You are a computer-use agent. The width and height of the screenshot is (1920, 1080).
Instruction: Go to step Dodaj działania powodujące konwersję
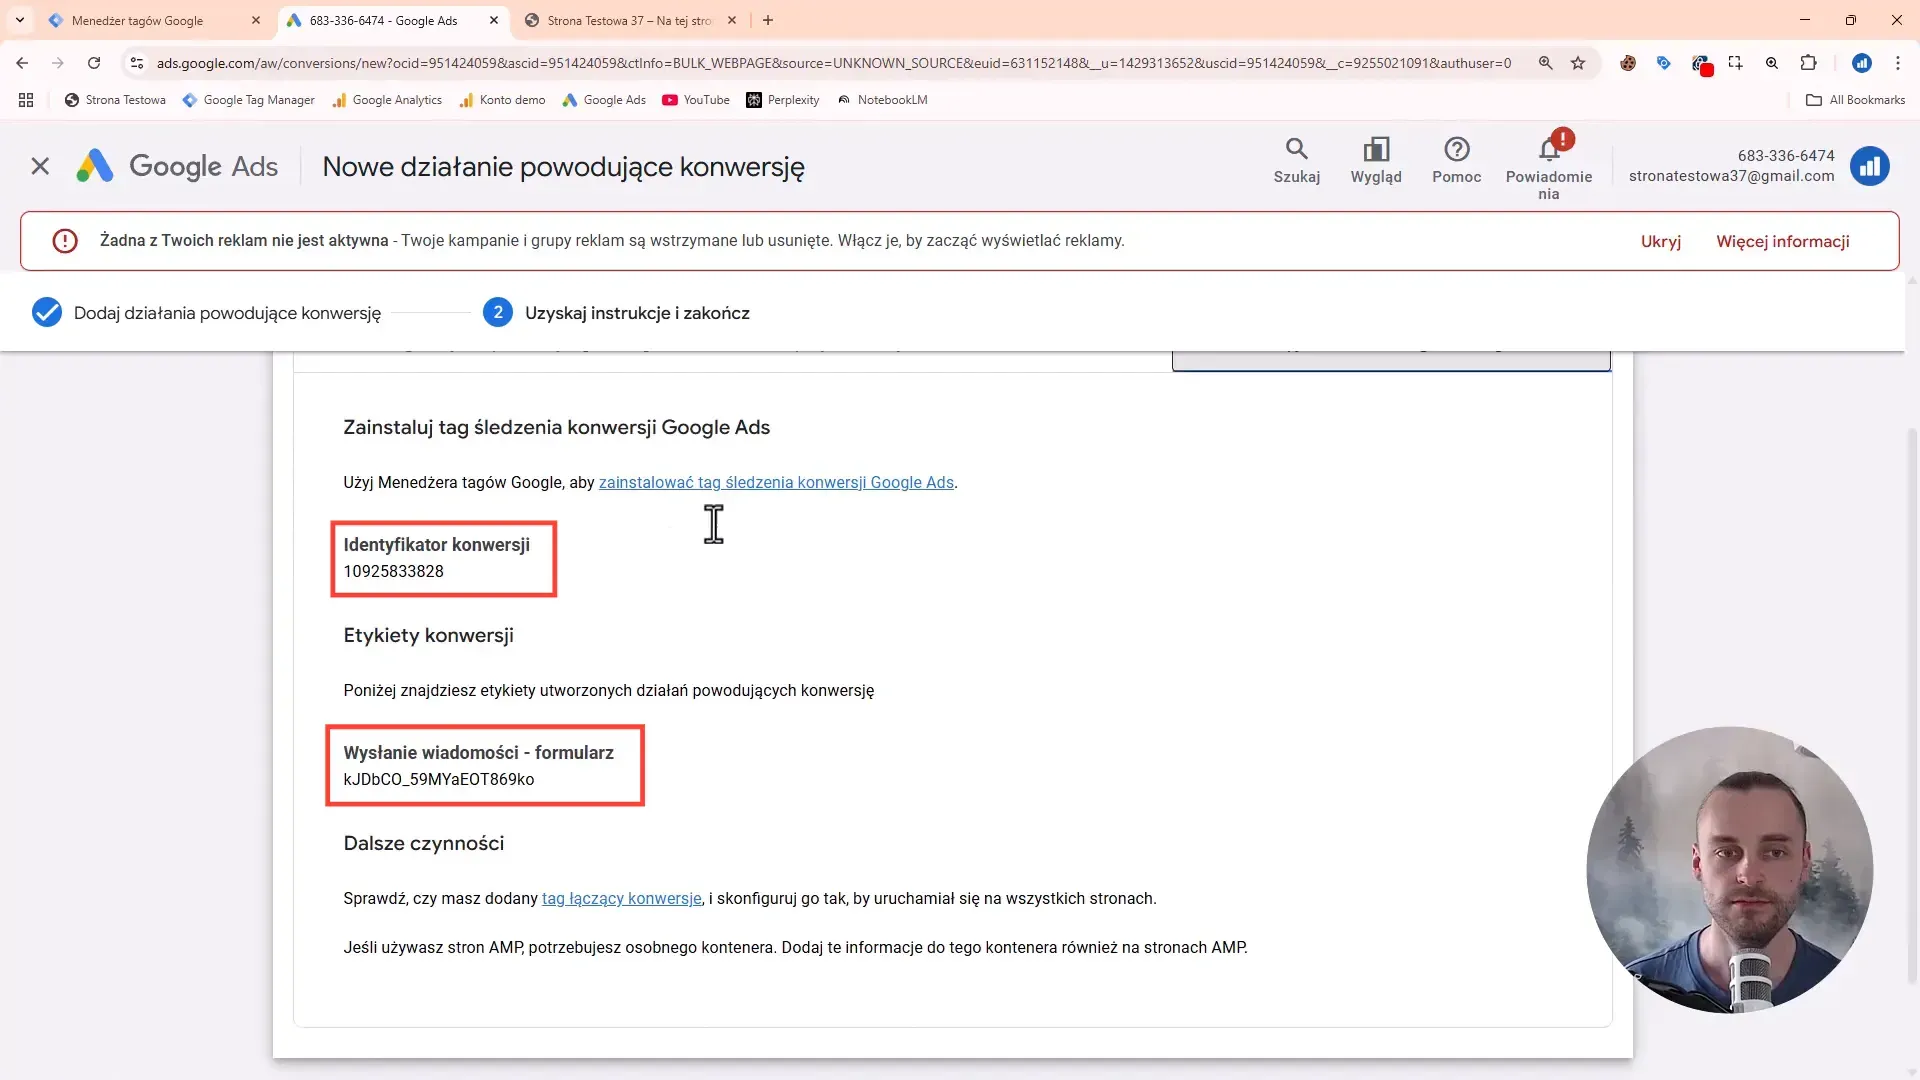click(x=207, y=313)
